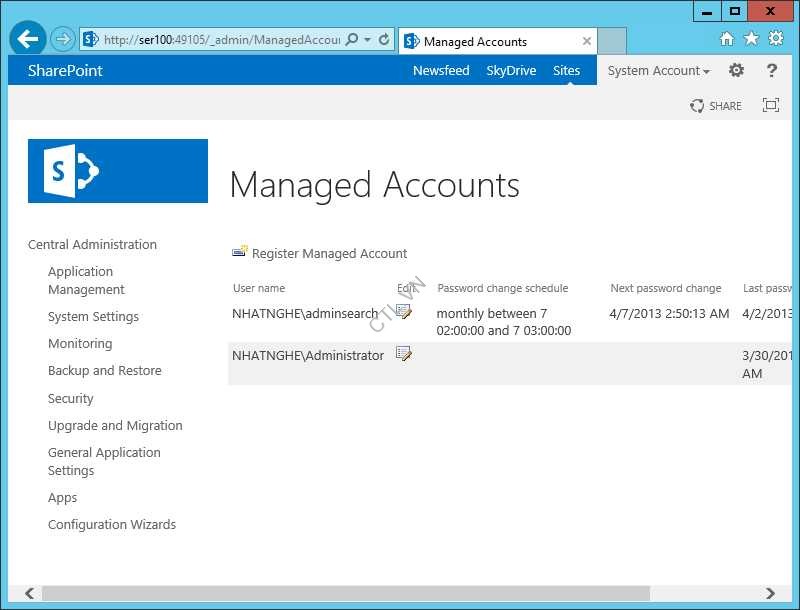The image size is (800, 610).
Task: Click the User name column header
Action: click(259, 288)
